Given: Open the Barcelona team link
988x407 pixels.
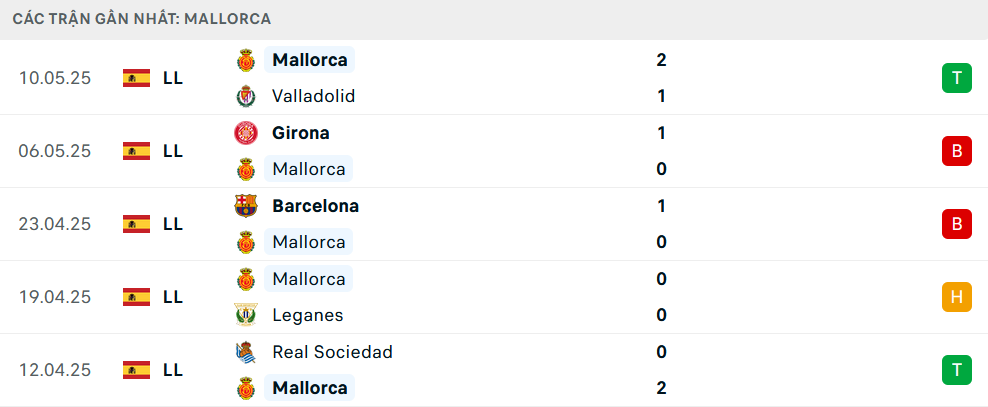Looking at the screenshot, I should [316, 206].
